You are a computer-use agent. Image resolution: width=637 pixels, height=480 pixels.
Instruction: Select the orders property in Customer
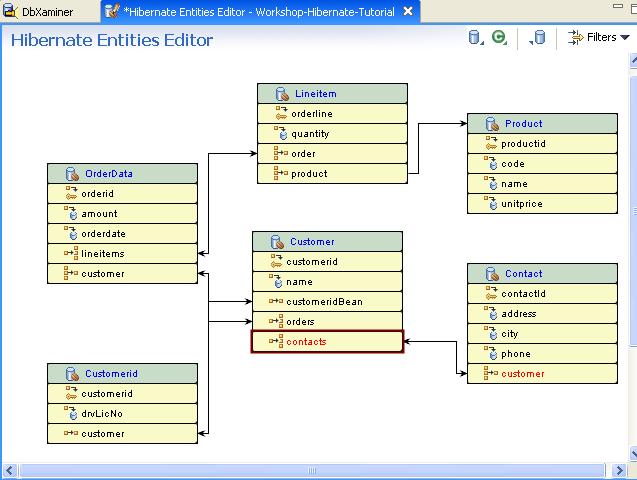[327, 321]
